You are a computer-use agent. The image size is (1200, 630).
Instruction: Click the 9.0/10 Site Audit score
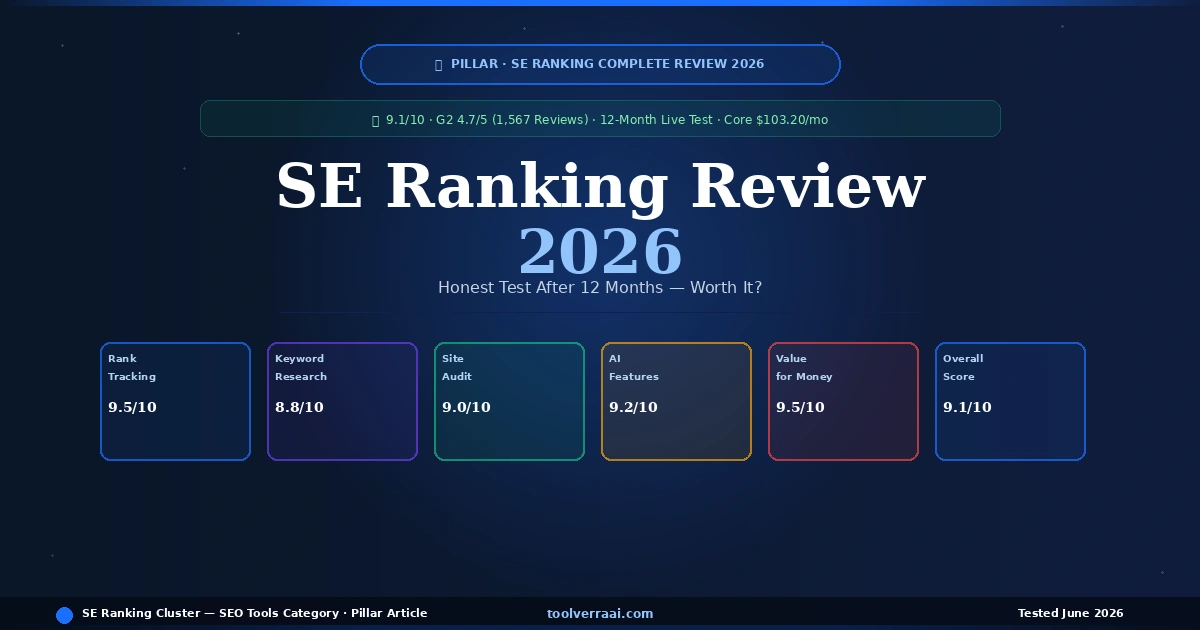point(466,407)
